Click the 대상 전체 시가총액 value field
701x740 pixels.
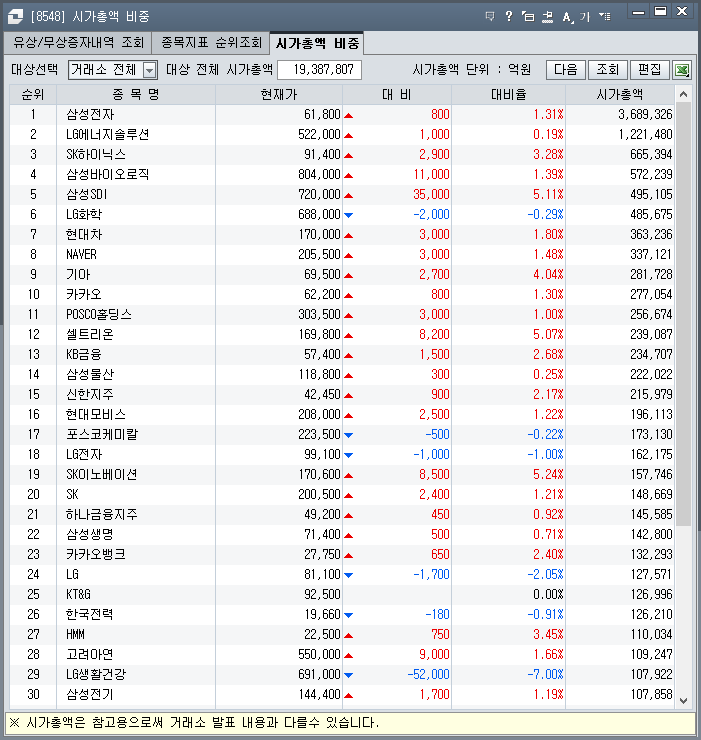[x=320, y=70]
